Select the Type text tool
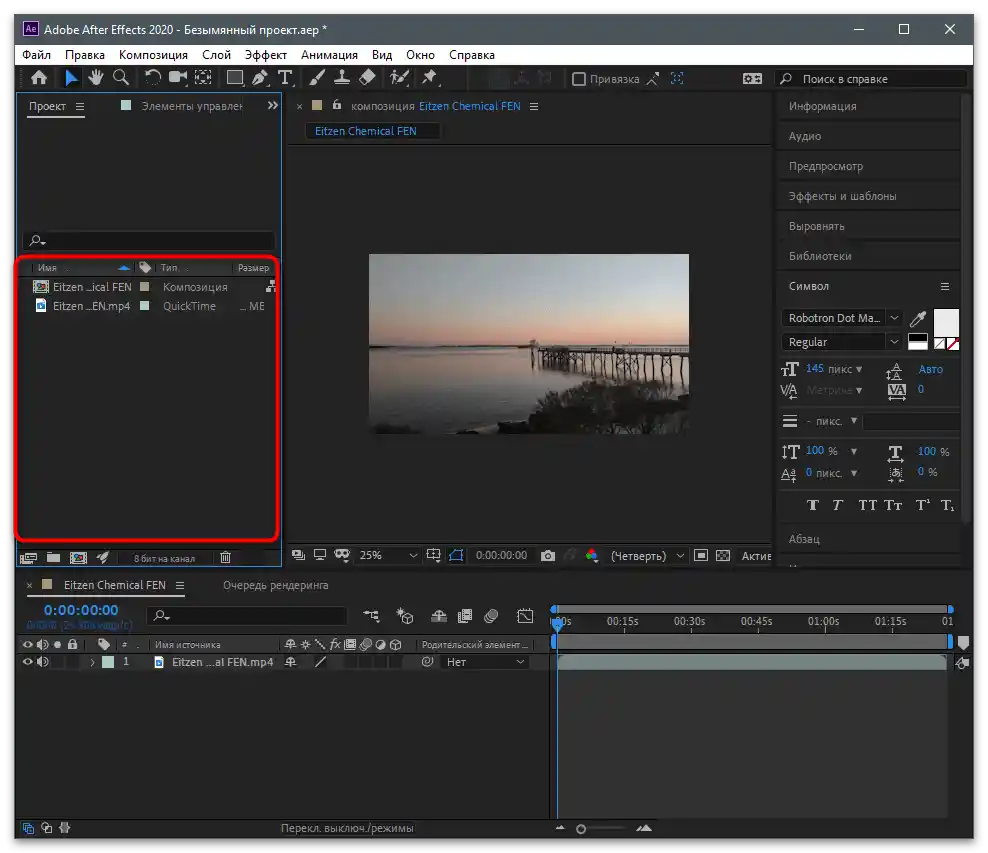This screenshot has width=988, height=853. coord(285,78)
